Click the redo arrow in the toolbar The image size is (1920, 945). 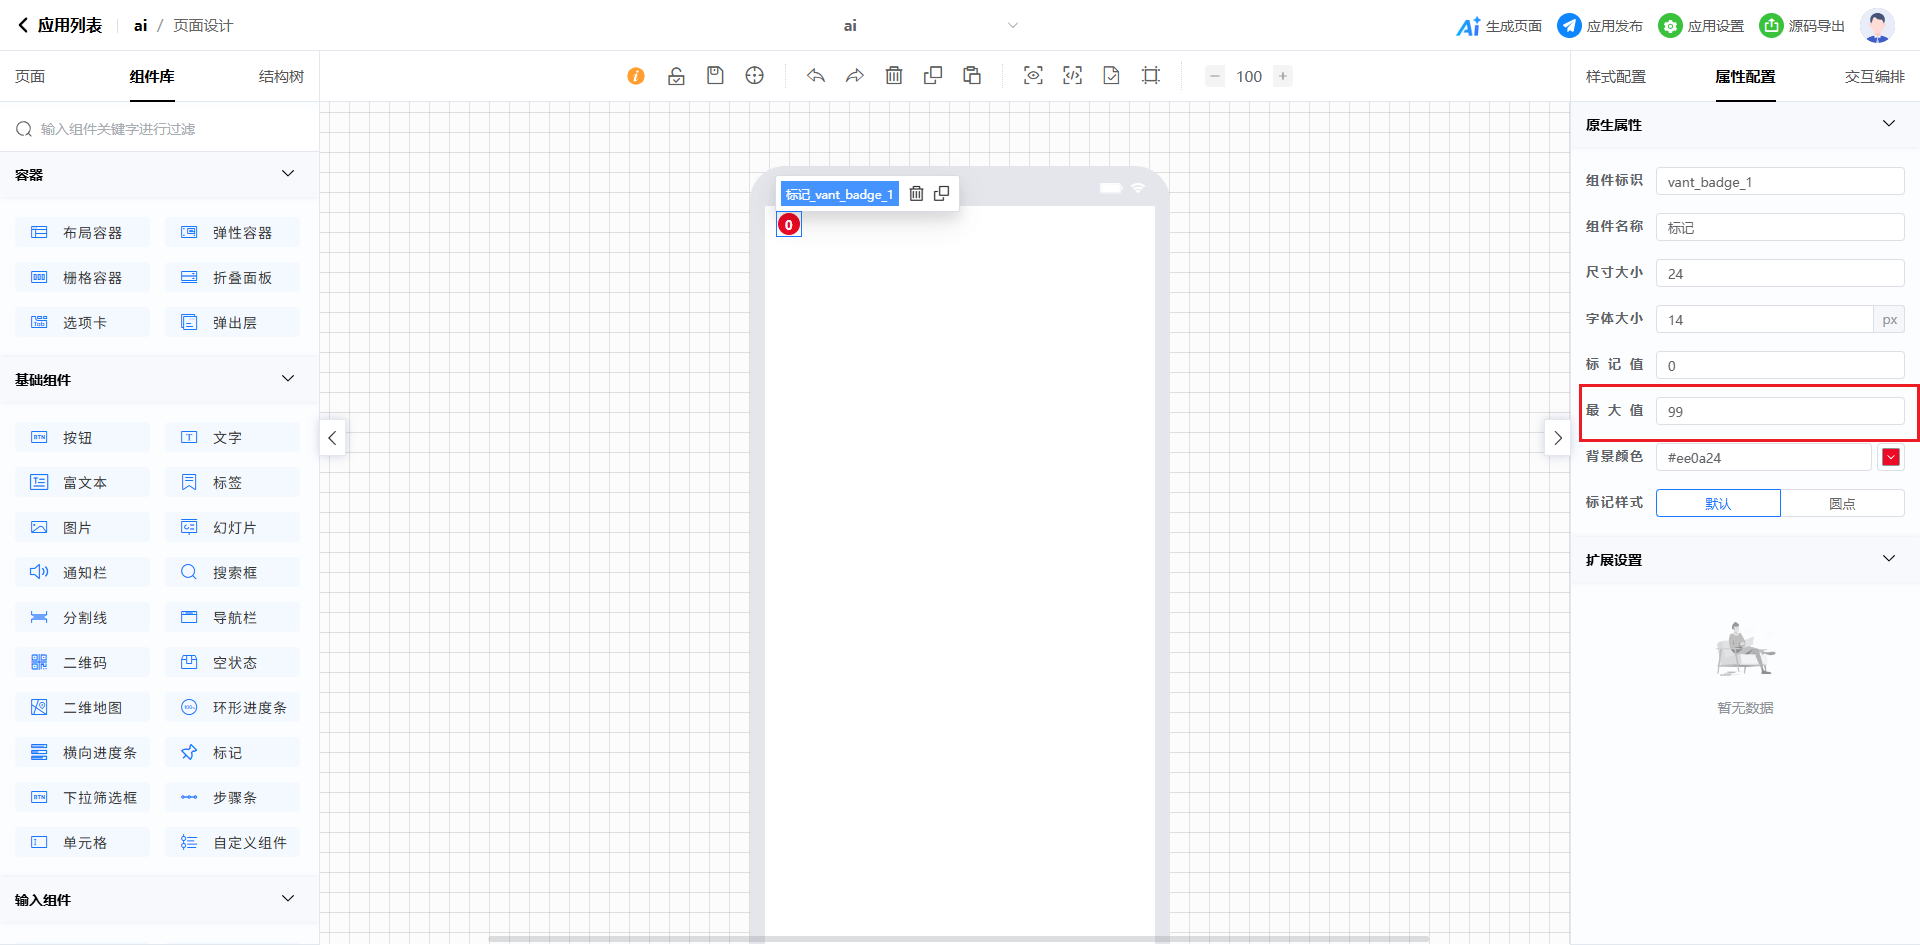[x=855, y=76]
